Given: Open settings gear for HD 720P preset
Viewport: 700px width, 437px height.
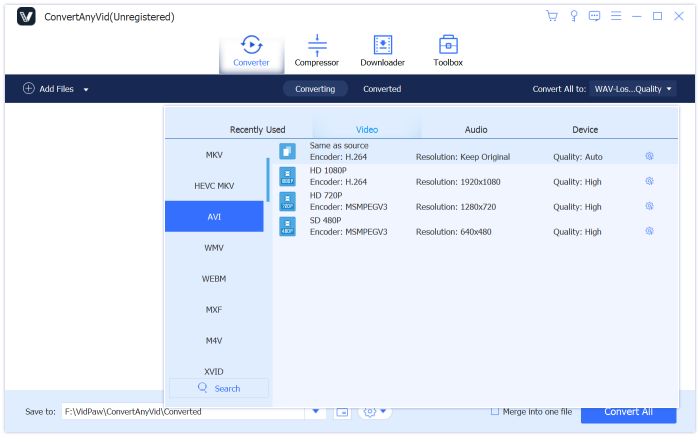Looking at the screenshot, I should 649,206.
